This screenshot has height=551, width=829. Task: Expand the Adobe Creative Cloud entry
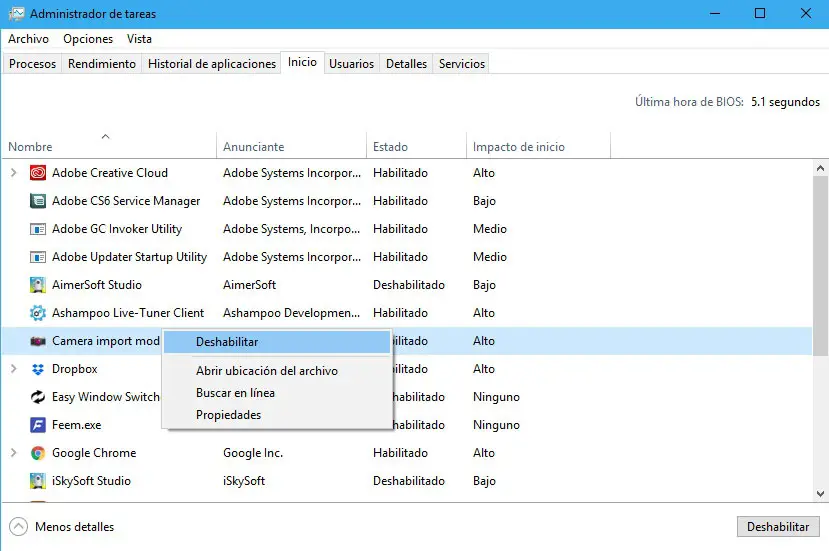tap(13, 173)
